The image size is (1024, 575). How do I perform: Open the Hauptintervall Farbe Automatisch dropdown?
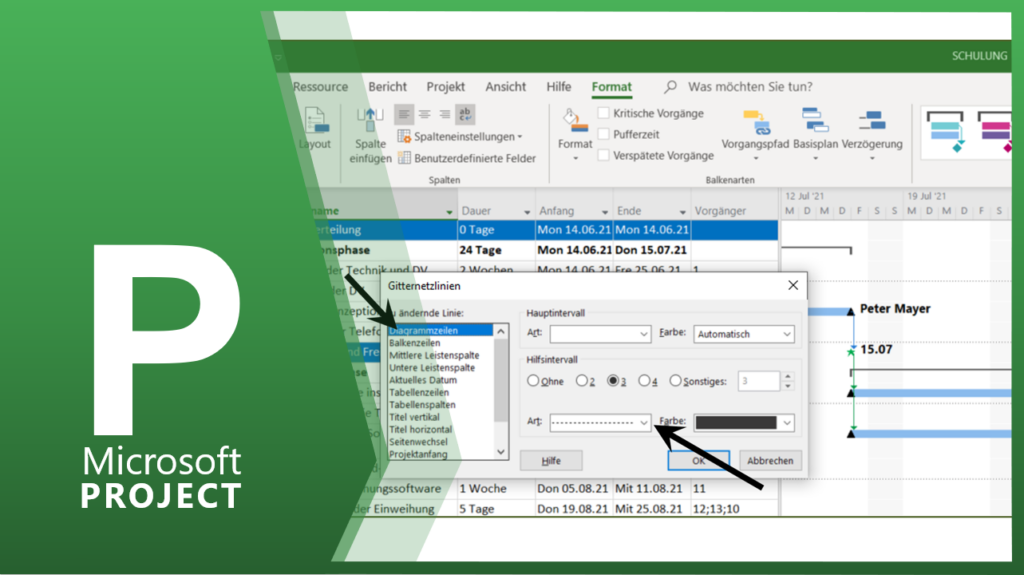744,334
